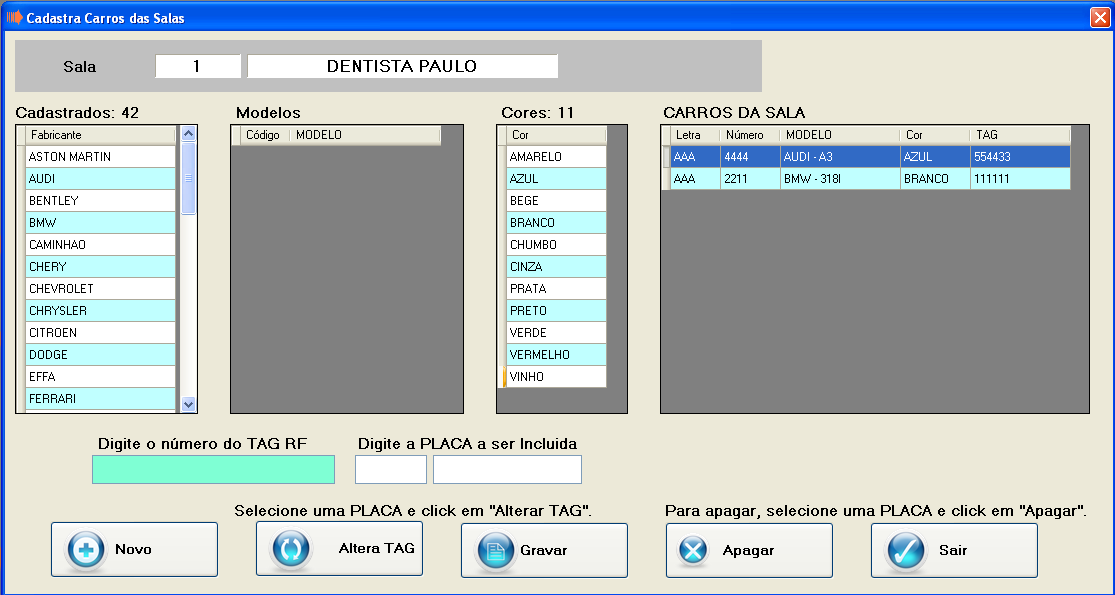The image size is (1115, 595).
Task: Click the AZUL cell in car table
Action: click(x=935, y=156)
